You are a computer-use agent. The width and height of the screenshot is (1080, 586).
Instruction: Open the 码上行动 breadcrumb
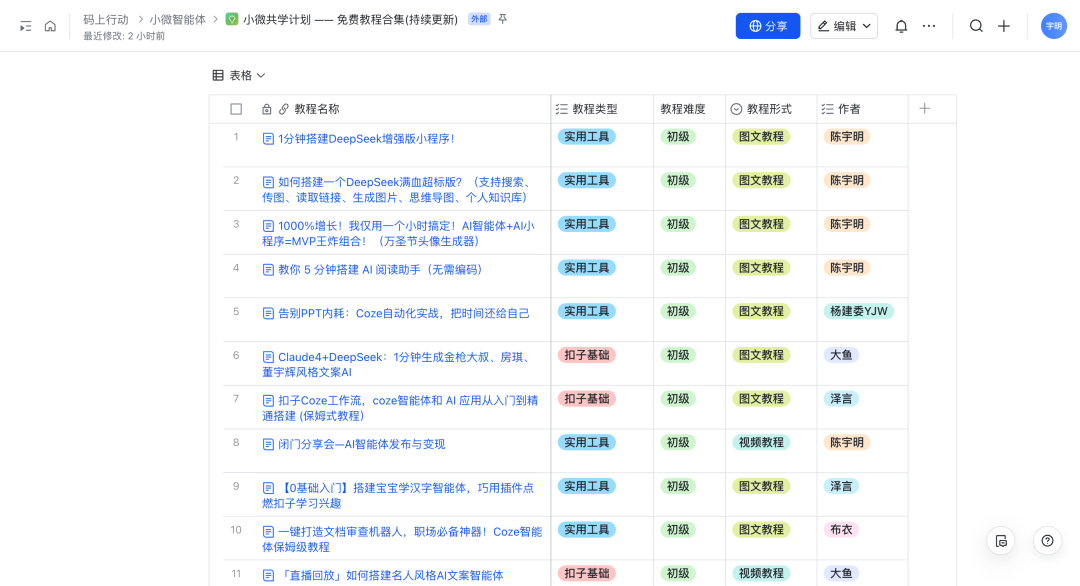[106, 19]
